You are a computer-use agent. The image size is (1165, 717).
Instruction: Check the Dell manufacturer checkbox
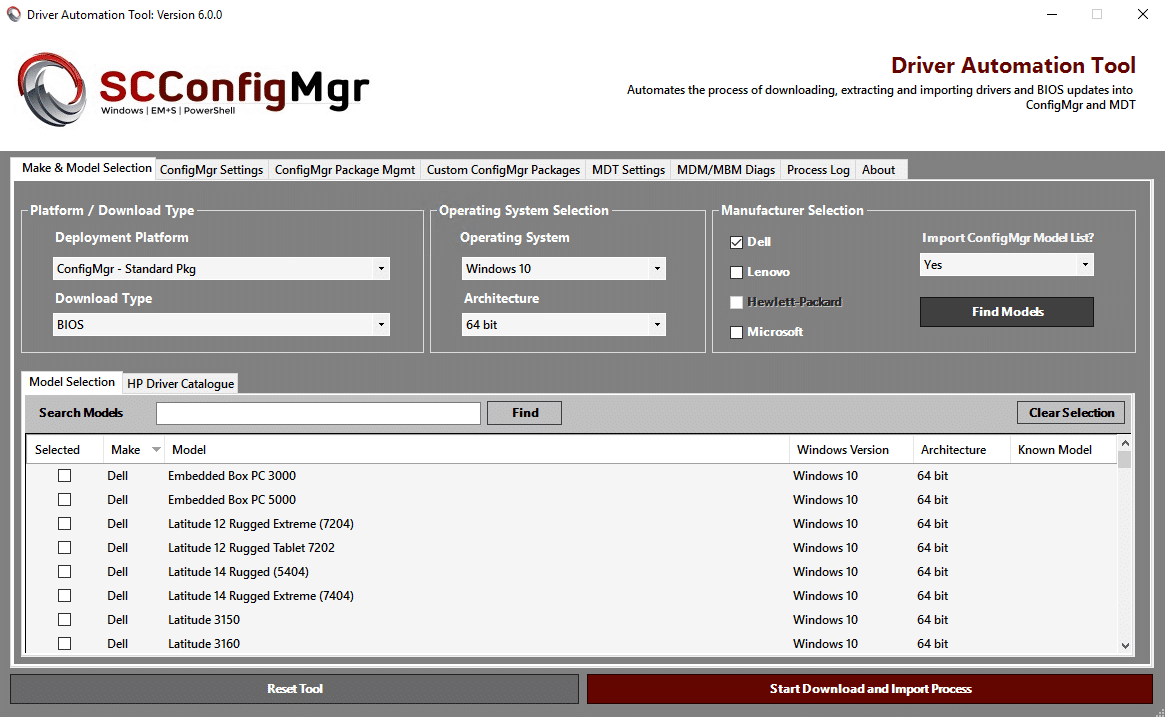click(x=736, y=242)
